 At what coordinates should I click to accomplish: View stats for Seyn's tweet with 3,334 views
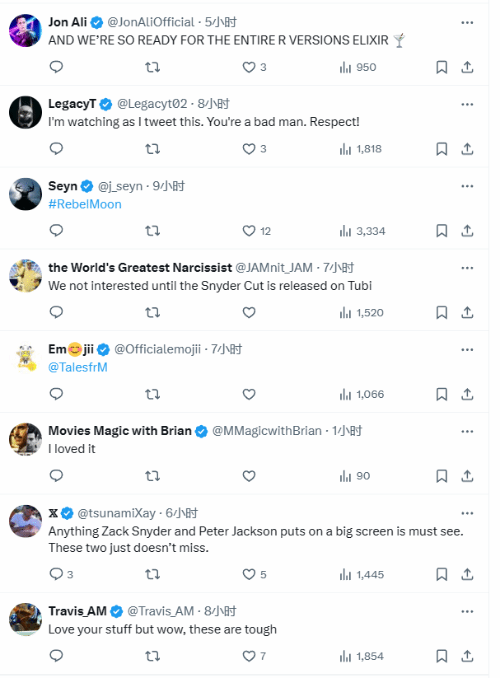pyautogui.click(x=362, y=231)
